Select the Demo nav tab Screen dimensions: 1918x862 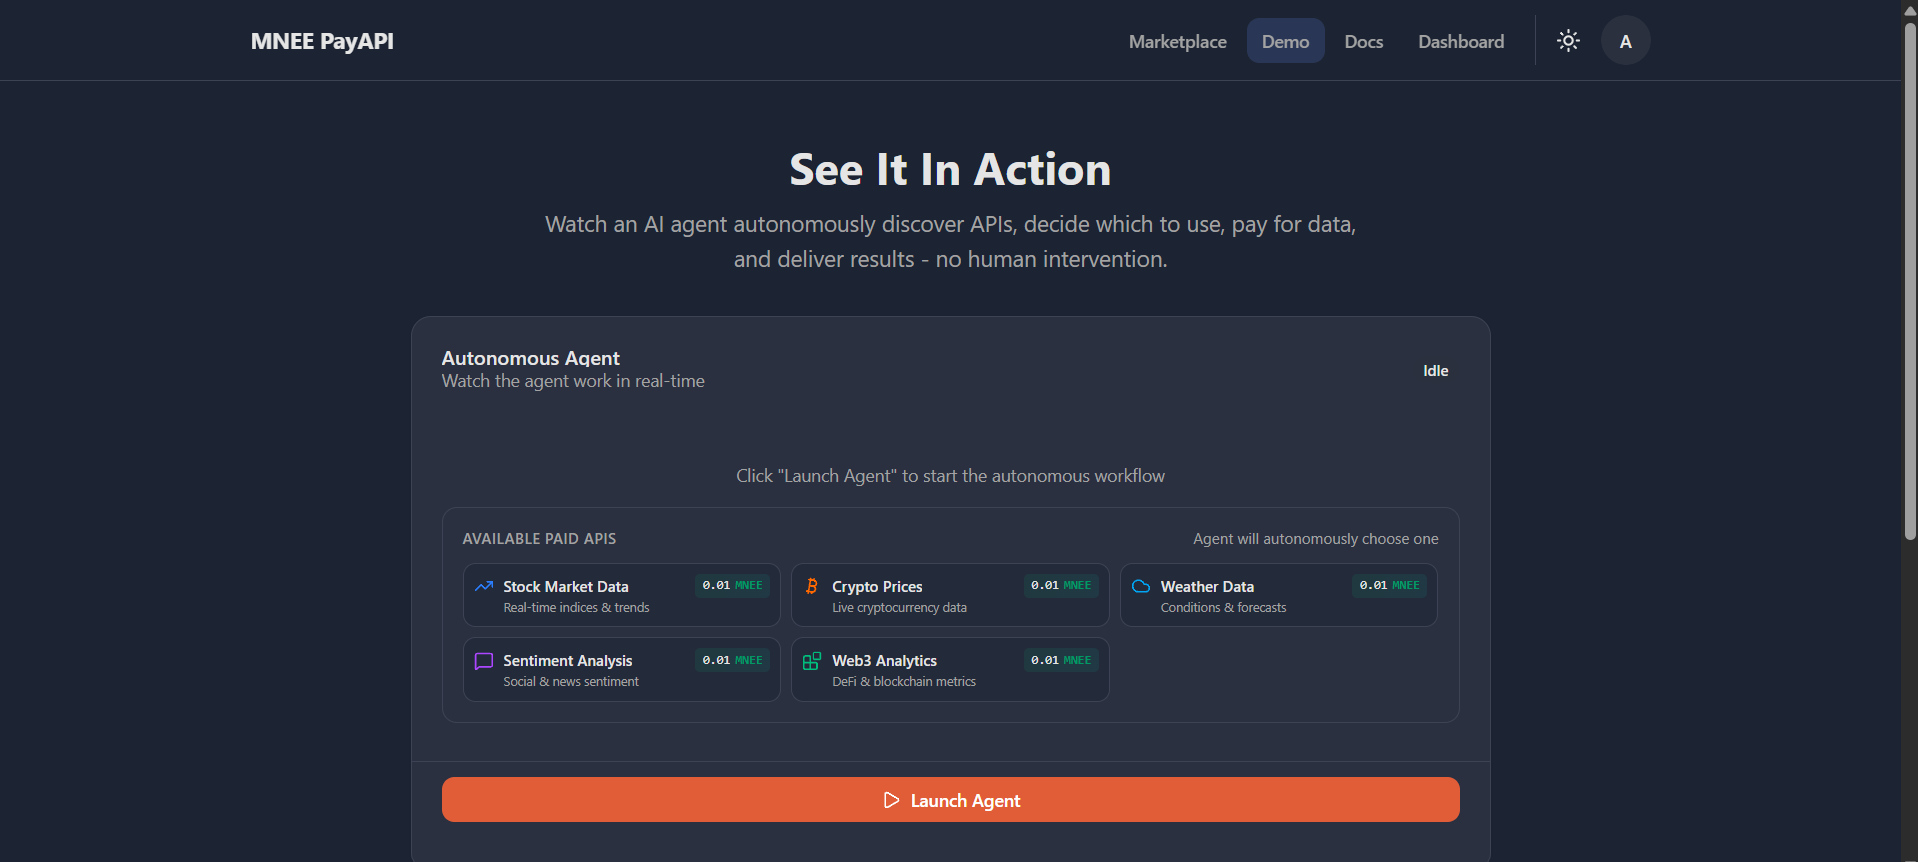1285,41
